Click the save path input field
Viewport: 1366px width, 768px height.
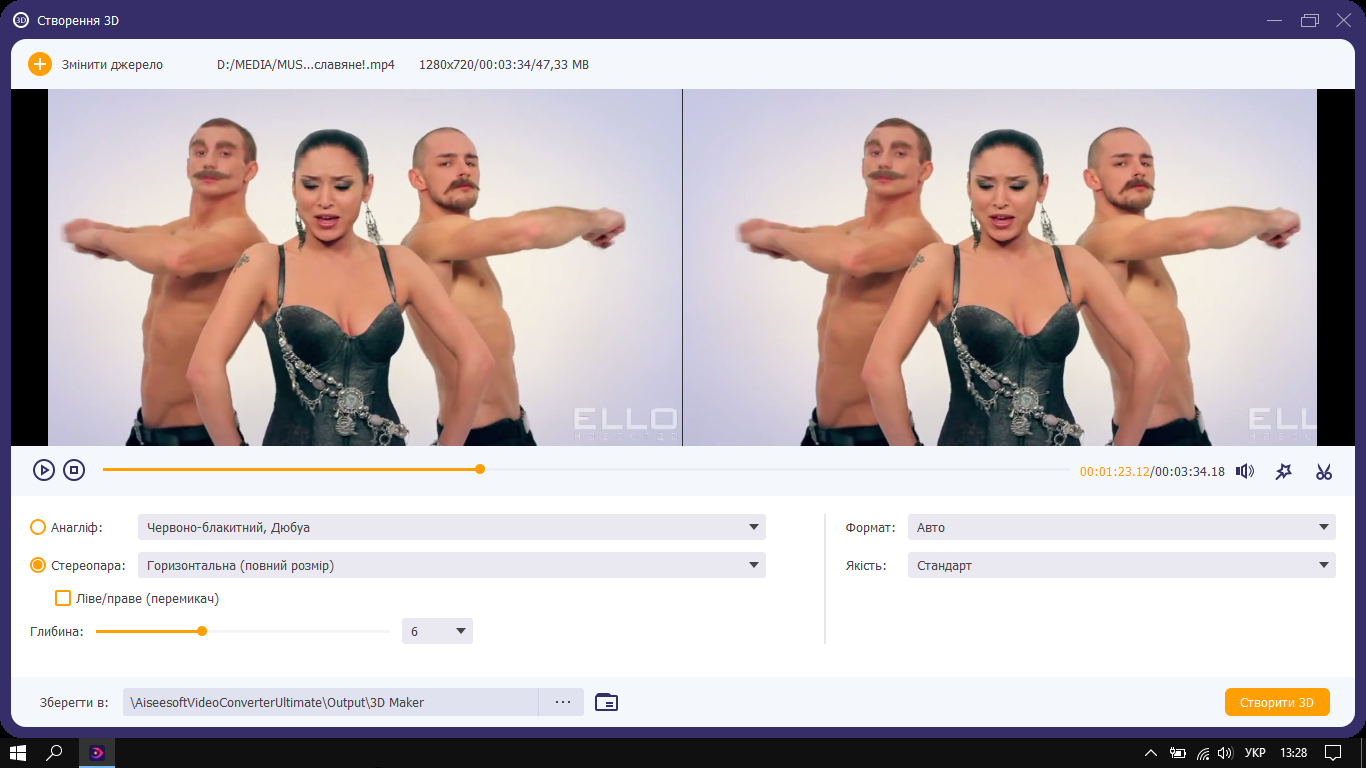331,702
